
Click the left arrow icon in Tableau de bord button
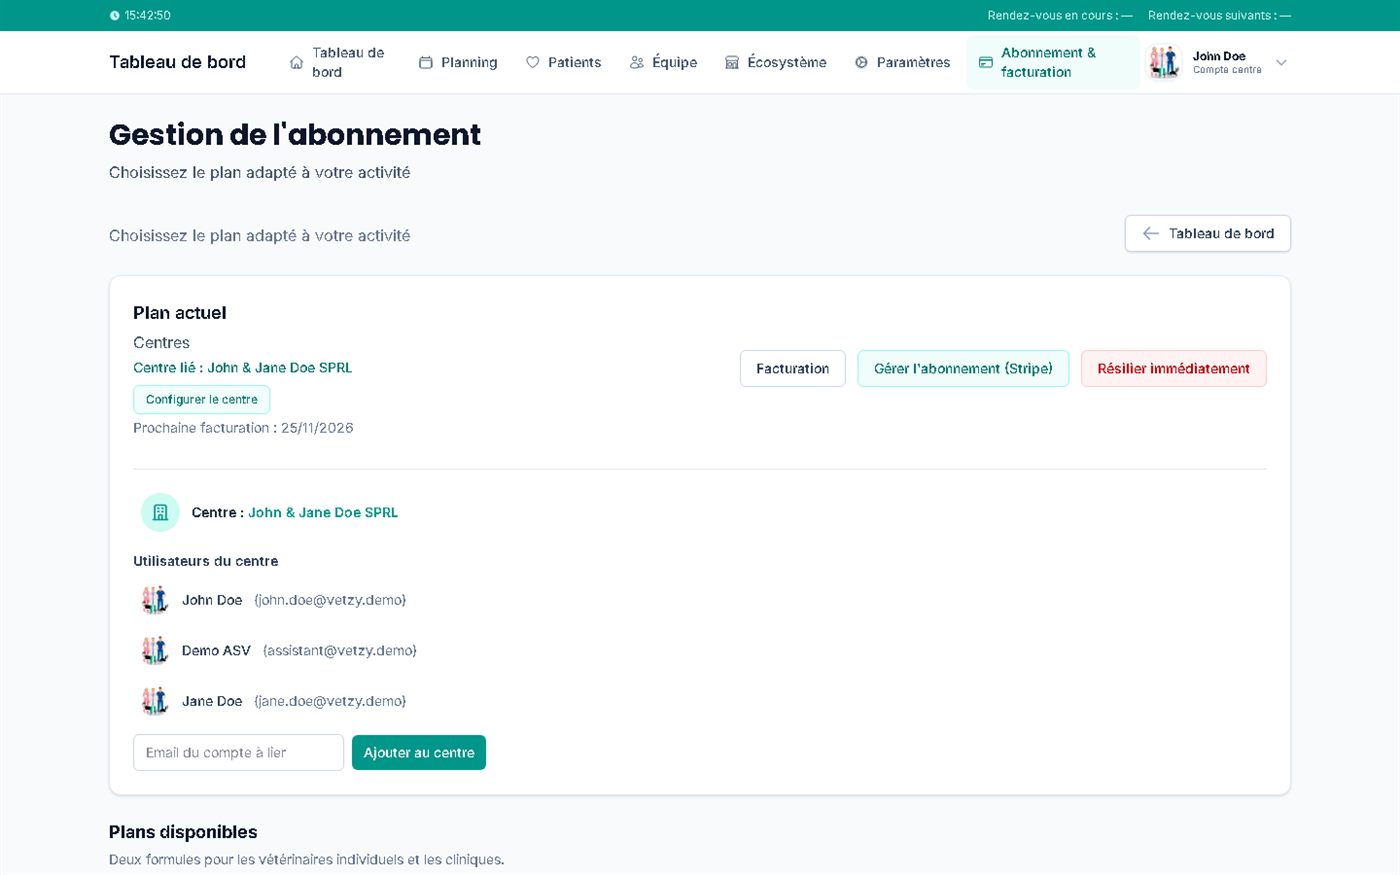(1151, 233)
